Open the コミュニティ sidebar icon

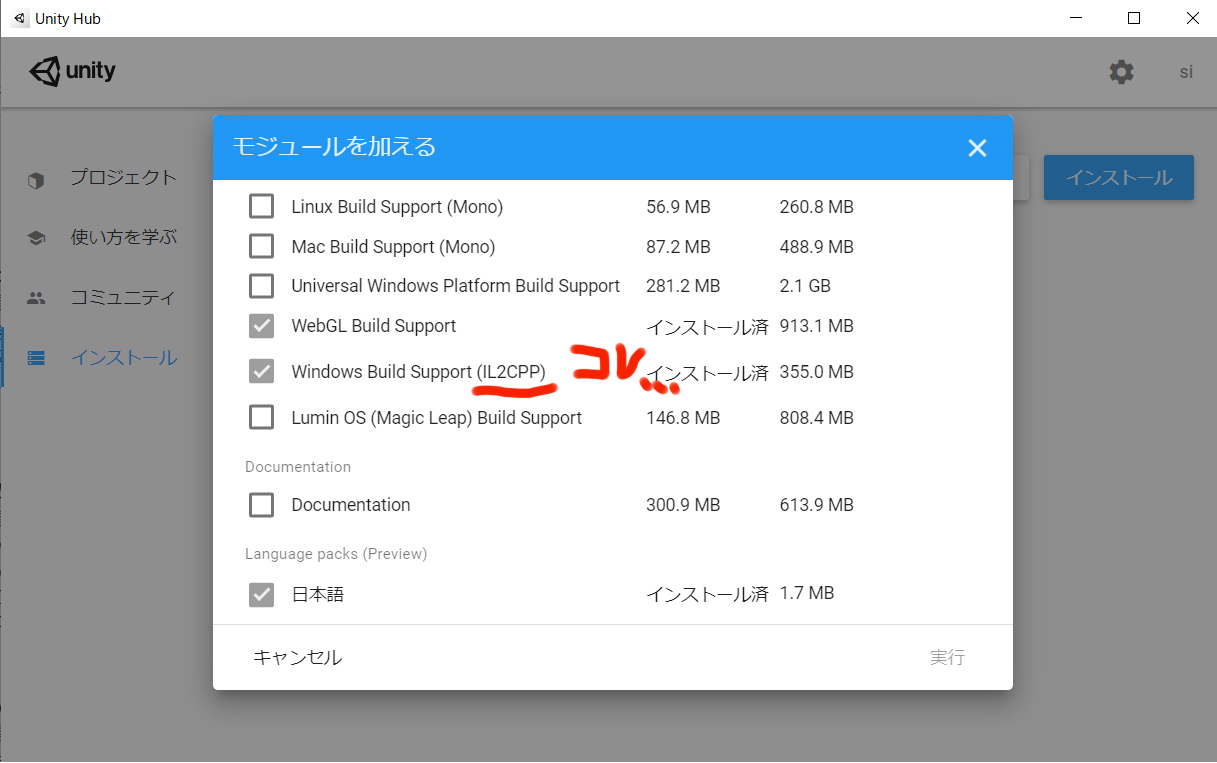(x=37, y=297)
